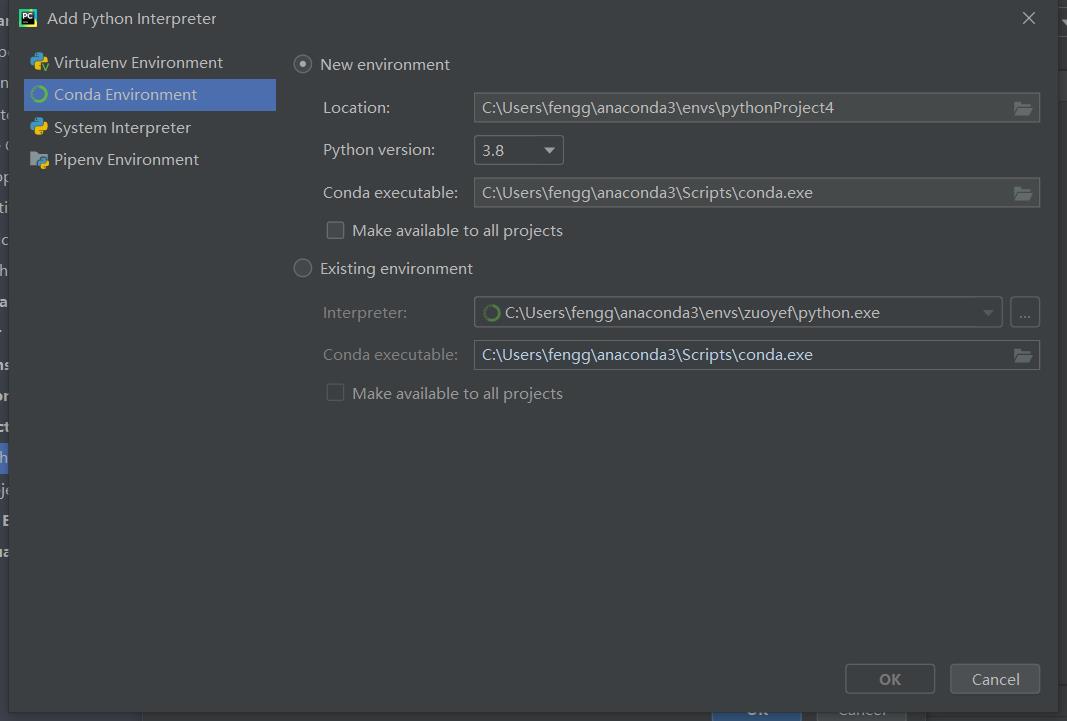Enable Make available to all projects for new environment
This screenshot has height=721, width=1067.
(335, 230)
